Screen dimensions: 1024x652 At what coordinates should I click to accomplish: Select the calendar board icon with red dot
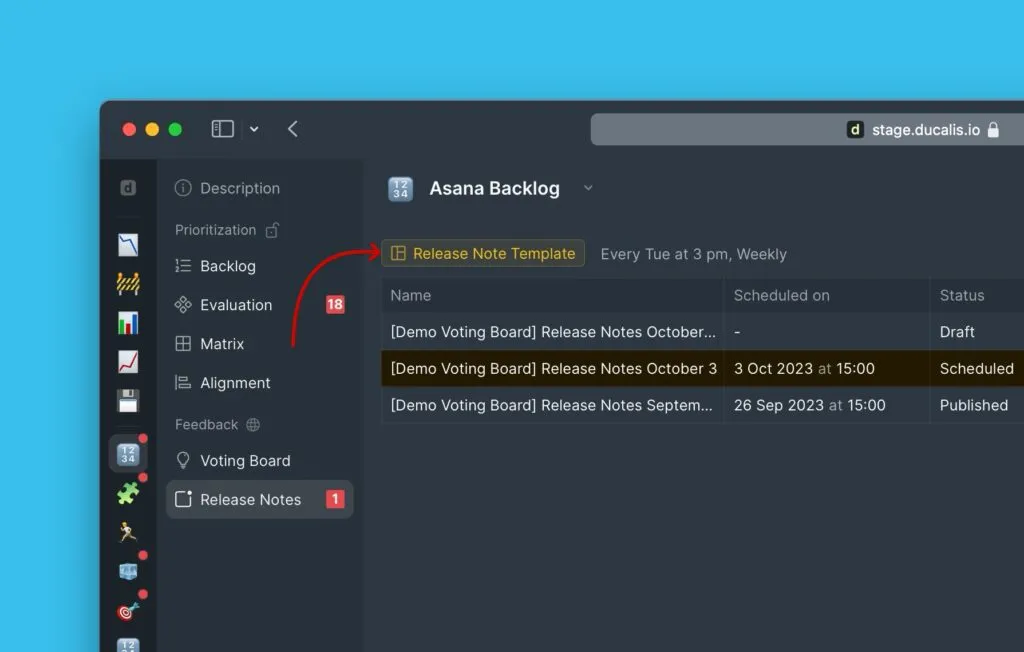point(128,452)
